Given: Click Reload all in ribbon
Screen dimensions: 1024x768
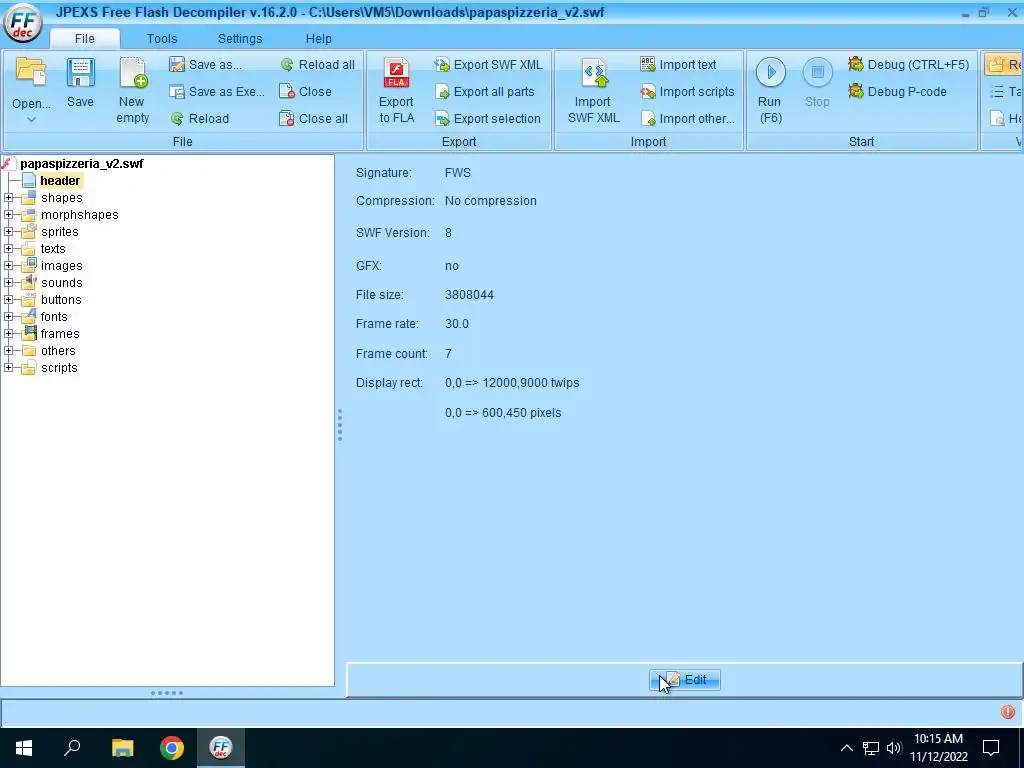Looking at the screenshot, I should click(x=317, y=65).
